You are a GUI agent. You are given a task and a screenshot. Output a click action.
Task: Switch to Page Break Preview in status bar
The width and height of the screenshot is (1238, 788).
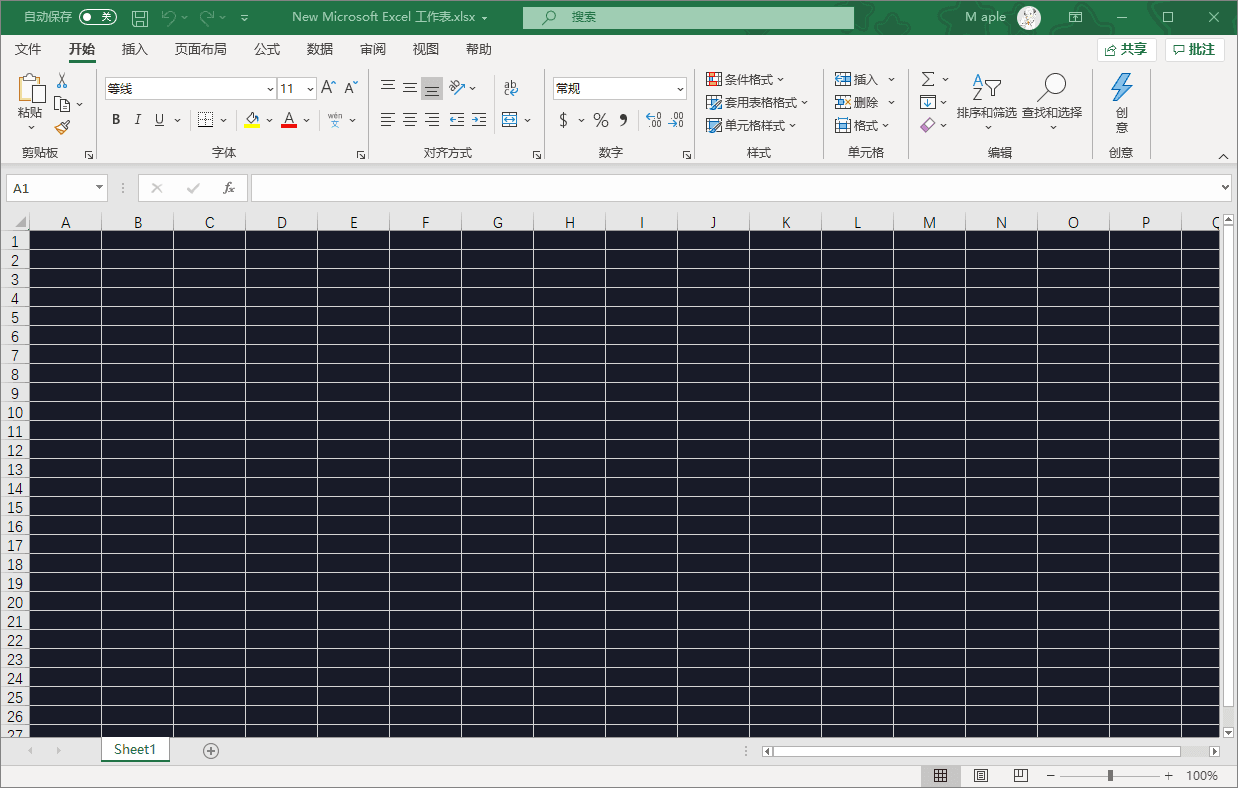tap(1021, 776)
